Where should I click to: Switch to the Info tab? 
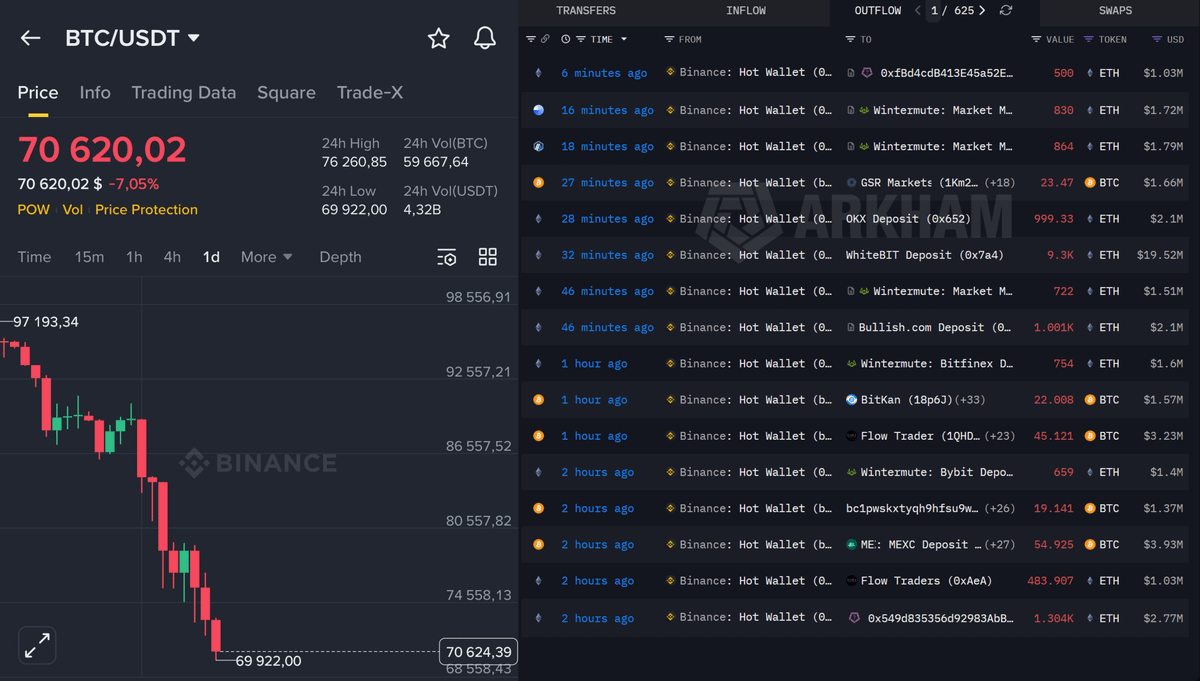click(95, 92)
